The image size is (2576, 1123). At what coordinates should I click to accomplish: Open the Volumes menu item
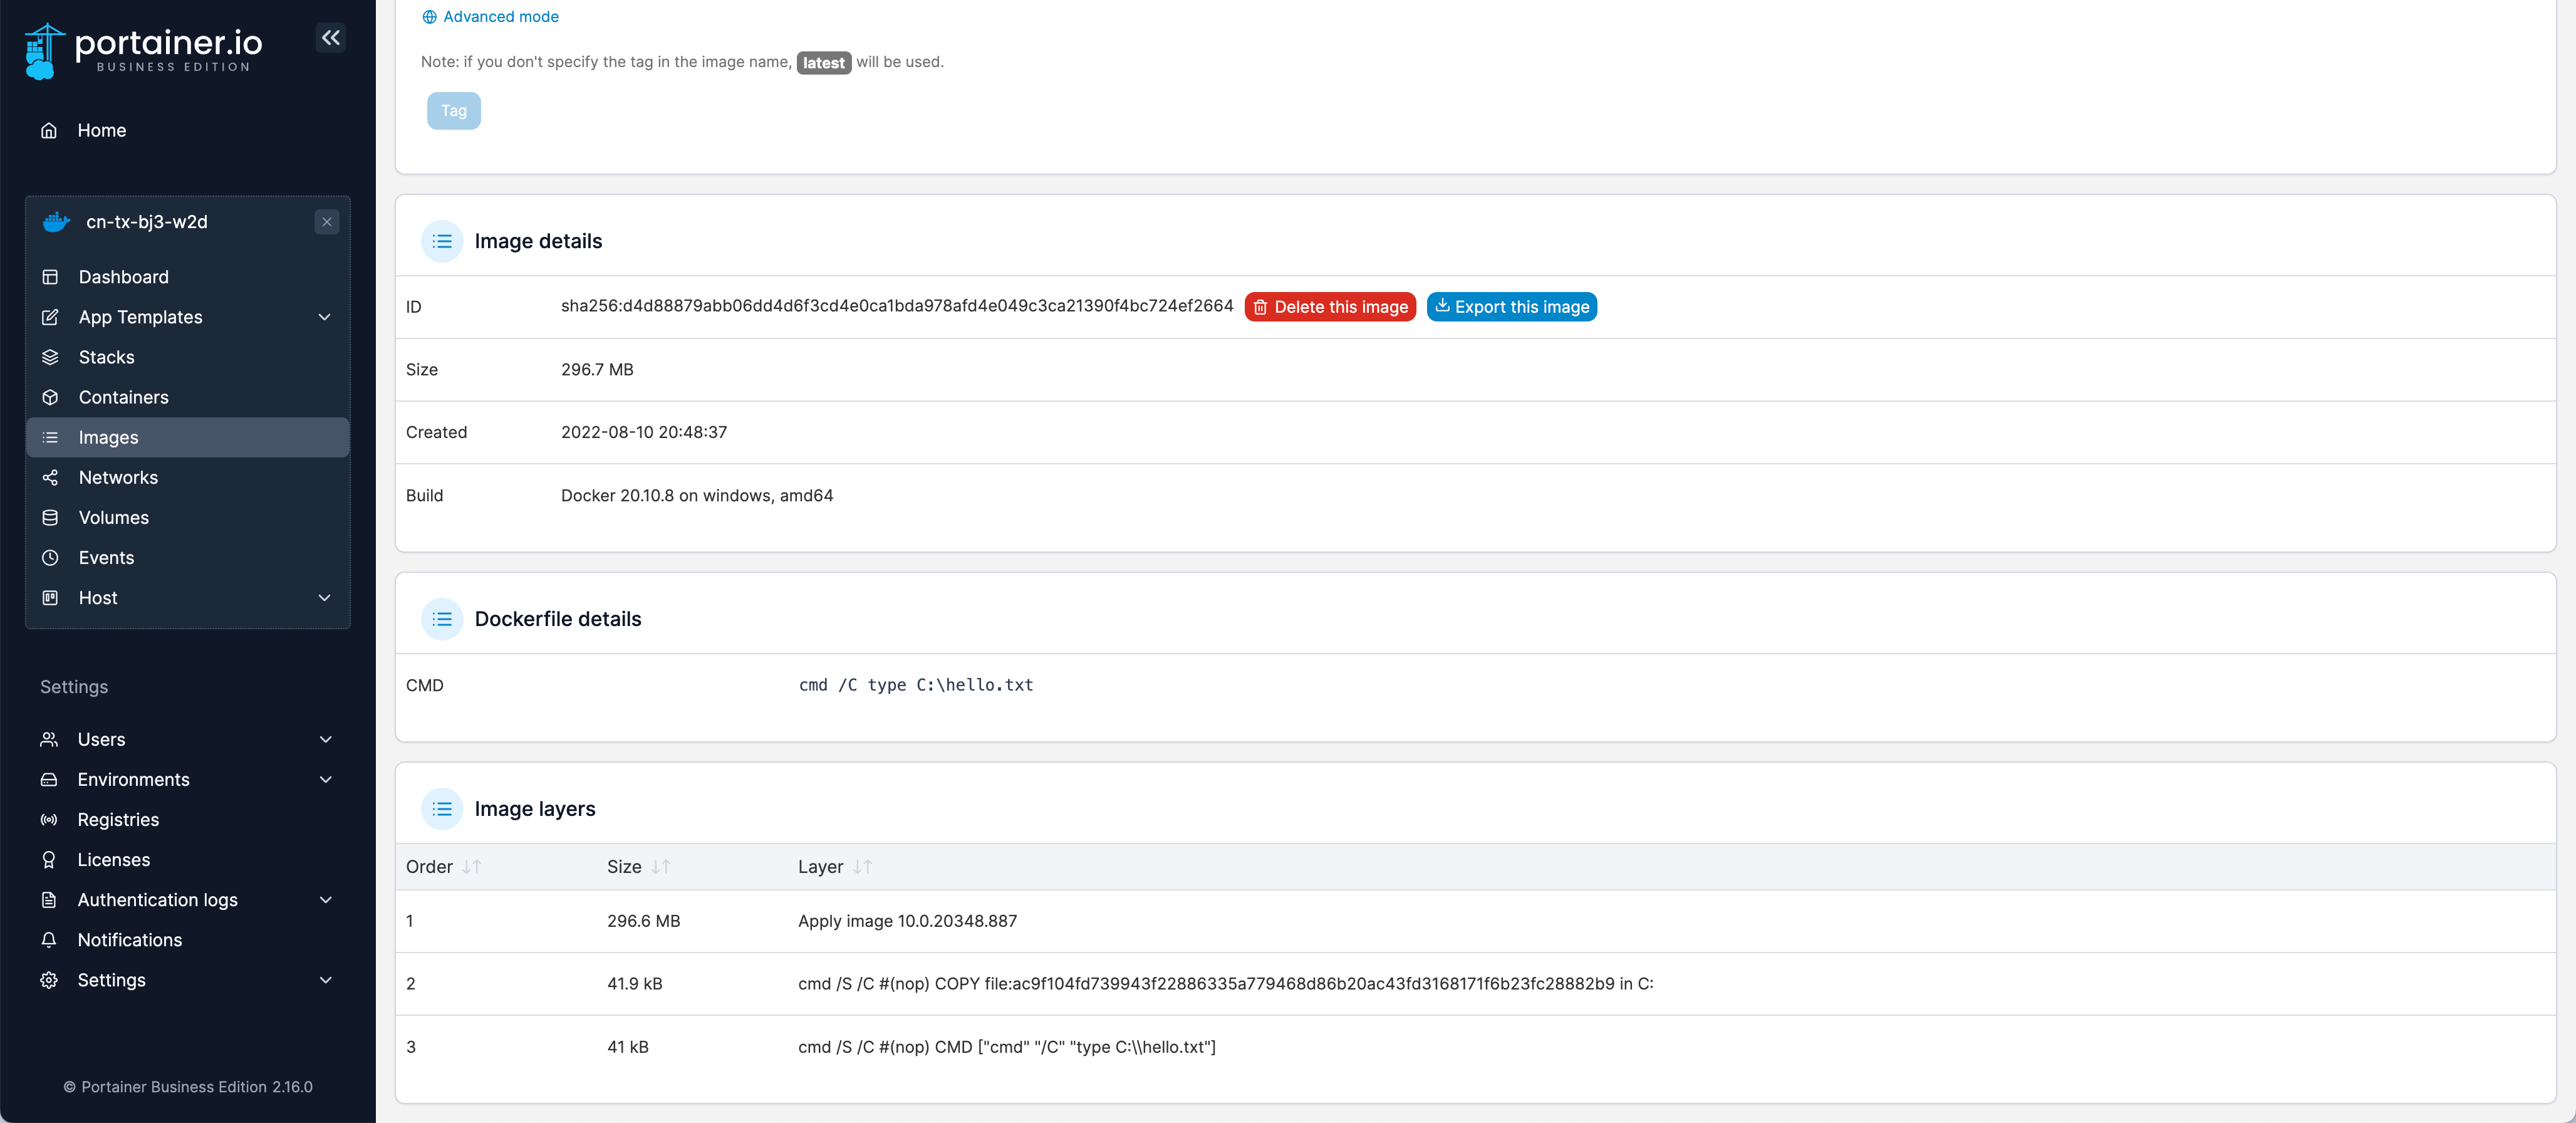187,517
